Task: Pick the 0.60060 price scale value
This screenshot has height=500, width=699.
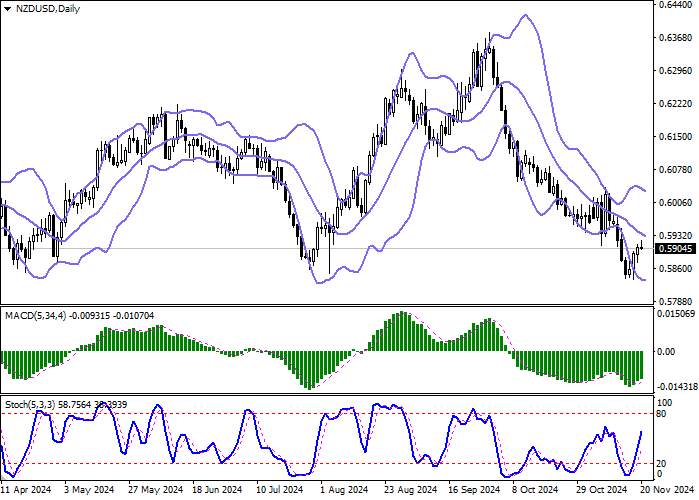Action: [x=676, y=203]
